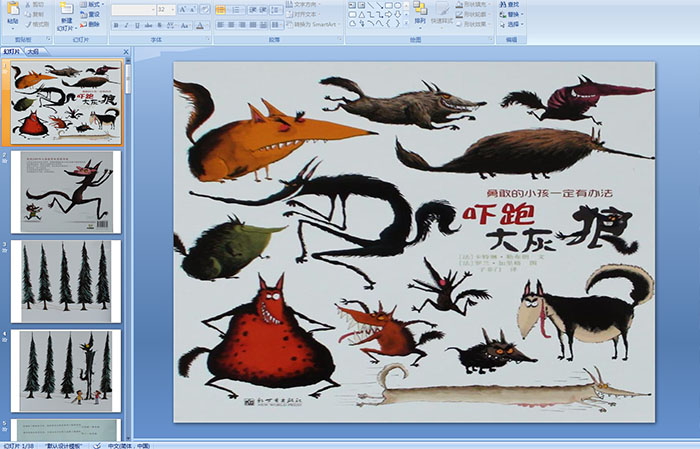The image size is (700, 449).
Task: Open the Arrange (排列) dropdown
Action: tap(420, 16)
